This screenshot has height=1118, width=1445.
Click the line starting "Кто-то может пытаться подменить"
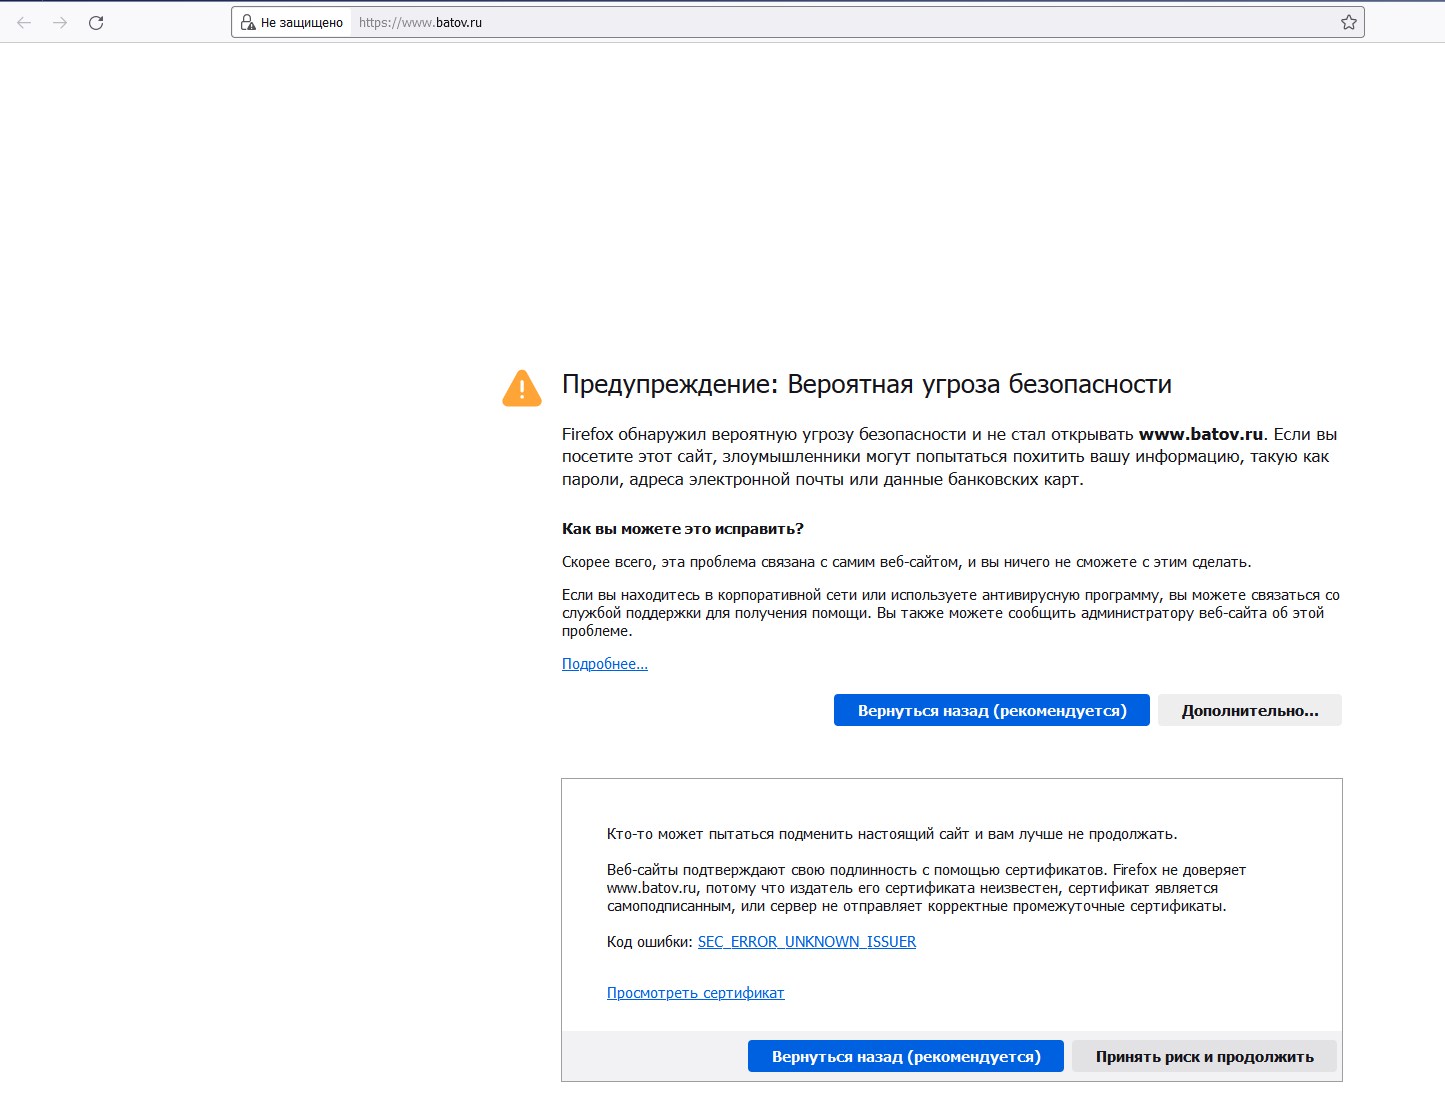[x=892, y=834]
